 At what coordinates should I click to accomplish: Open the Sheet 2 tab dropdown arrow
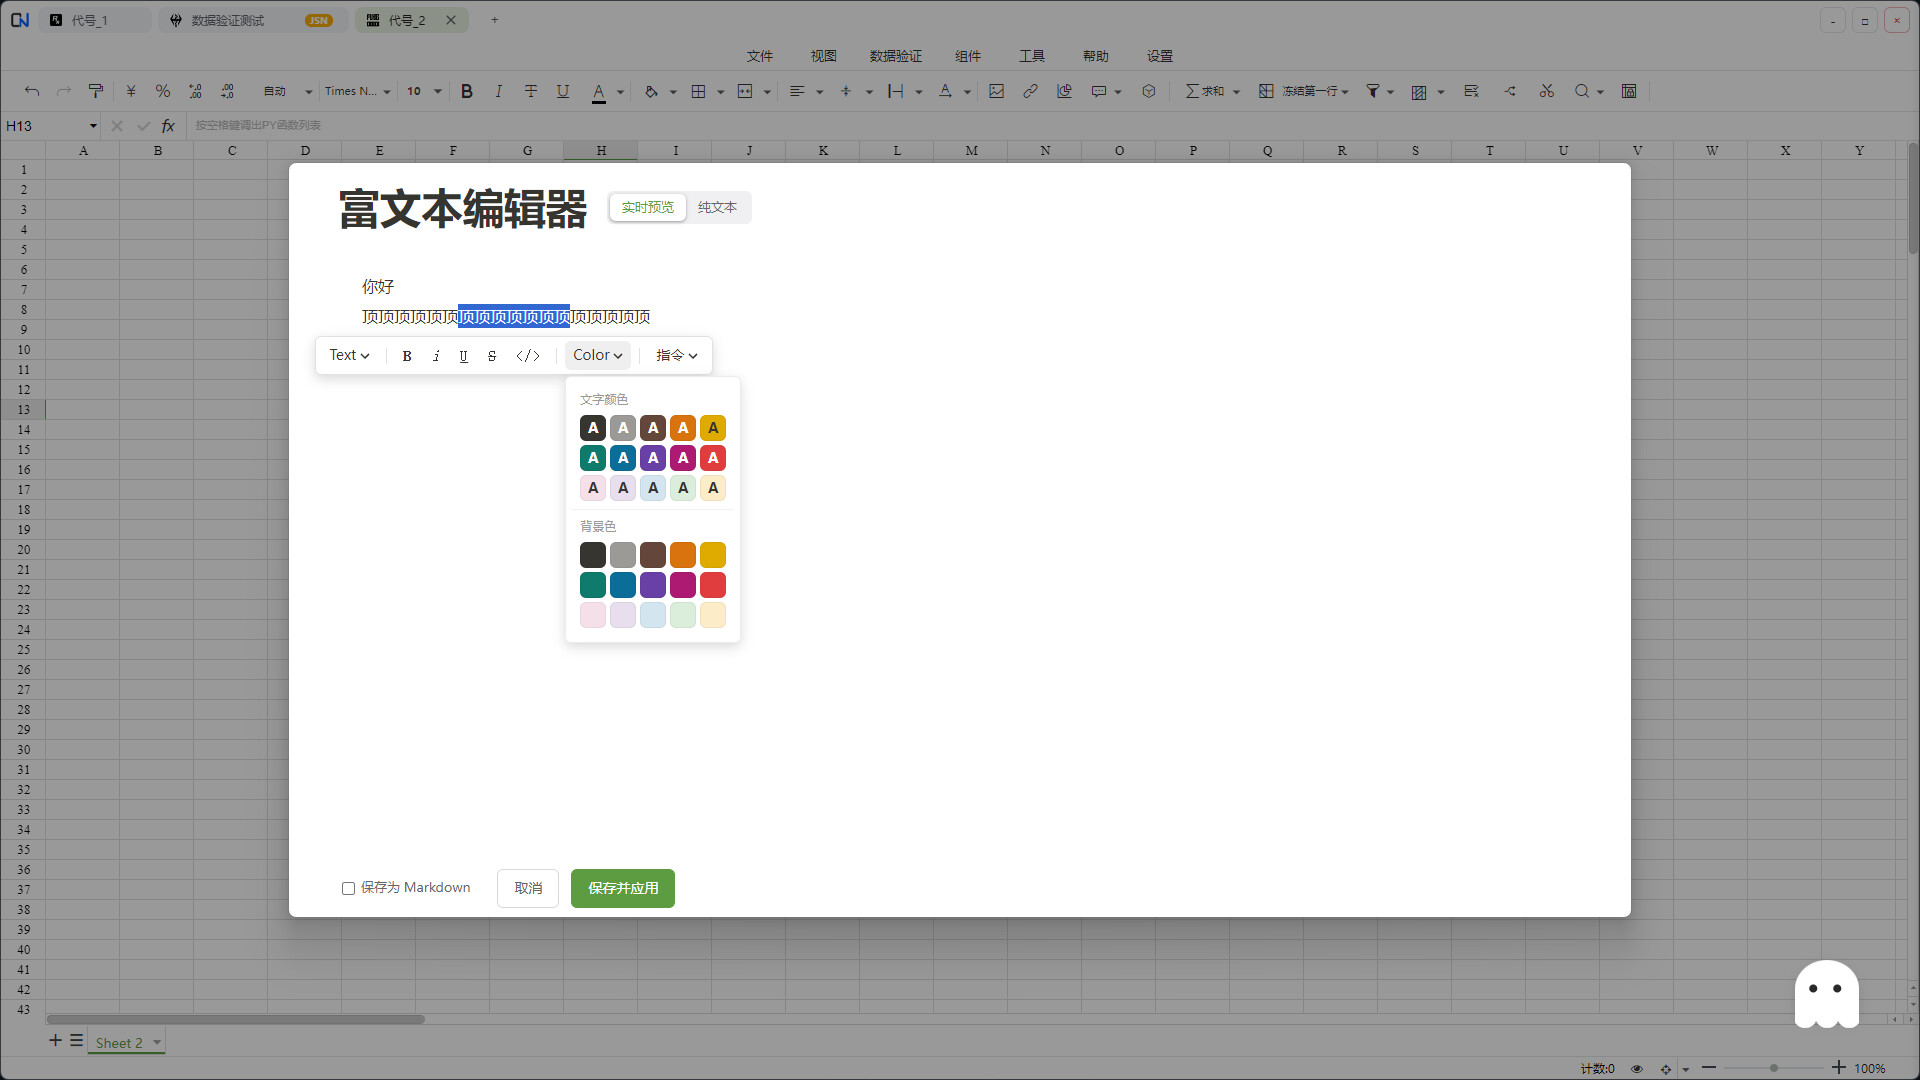[157, 1043]
